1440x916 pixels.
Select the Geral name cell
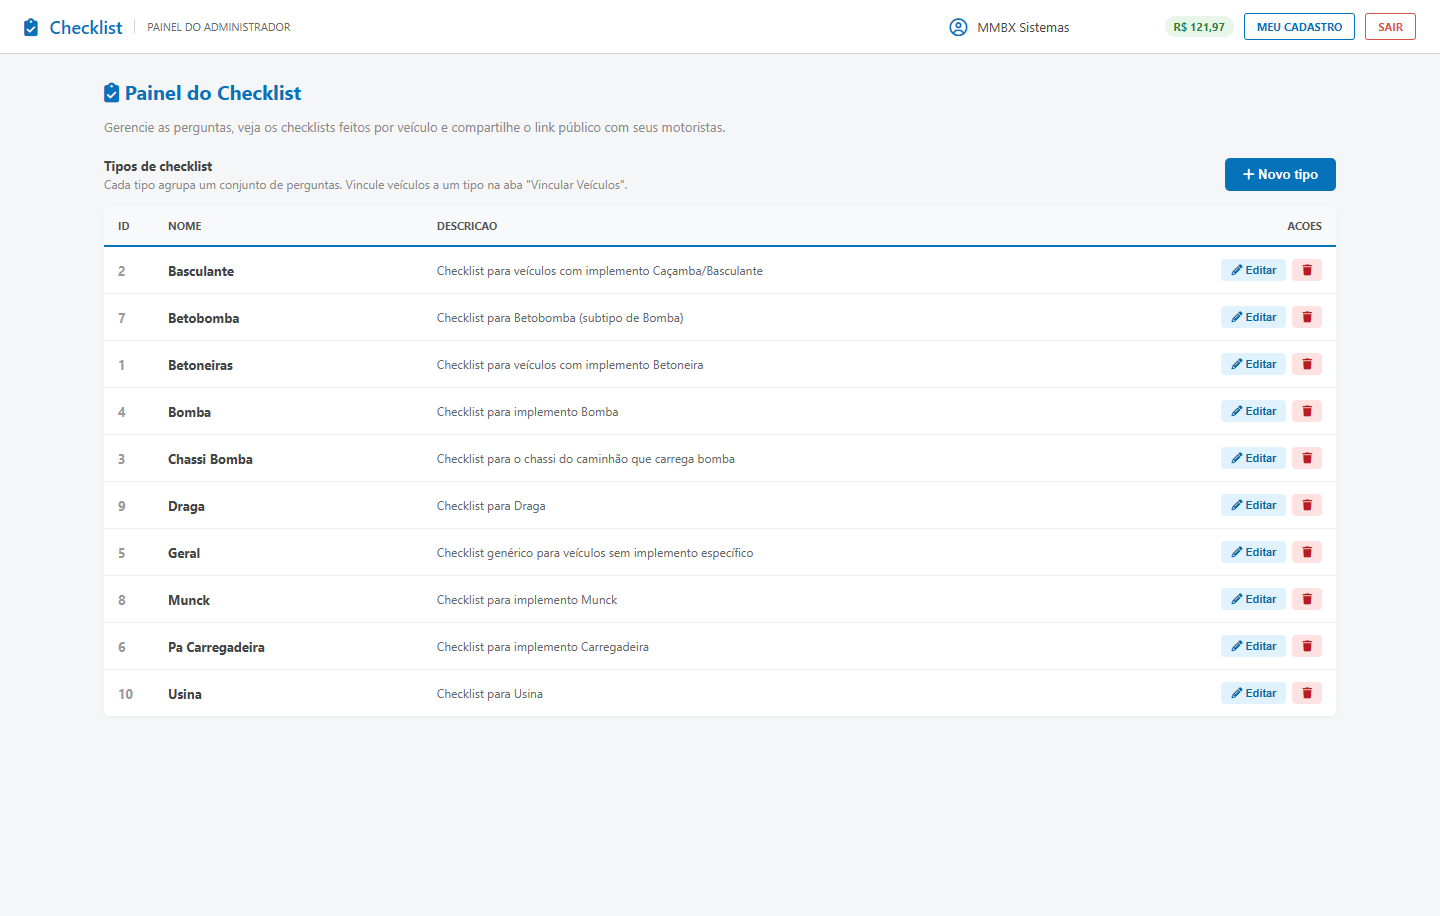(184, 553)
